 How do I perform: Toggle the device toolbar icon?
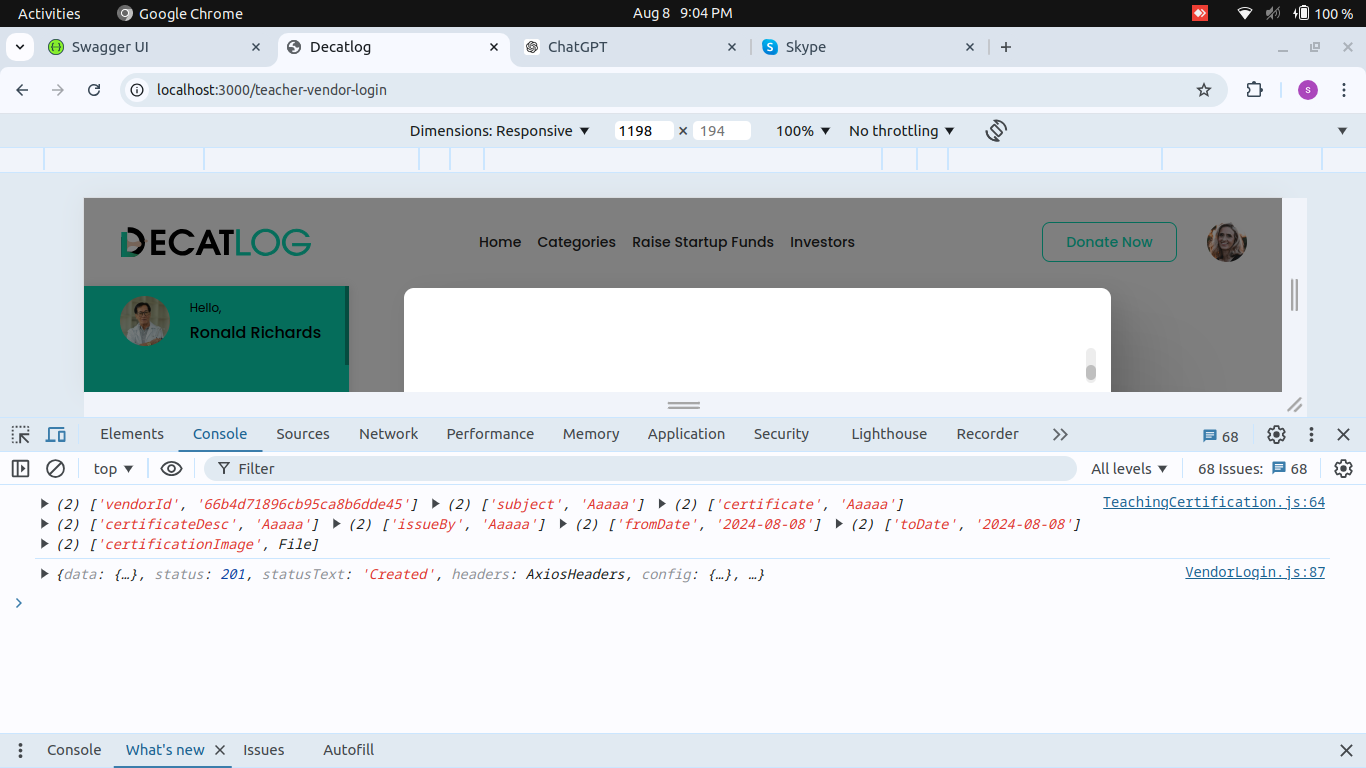[56, 434]
